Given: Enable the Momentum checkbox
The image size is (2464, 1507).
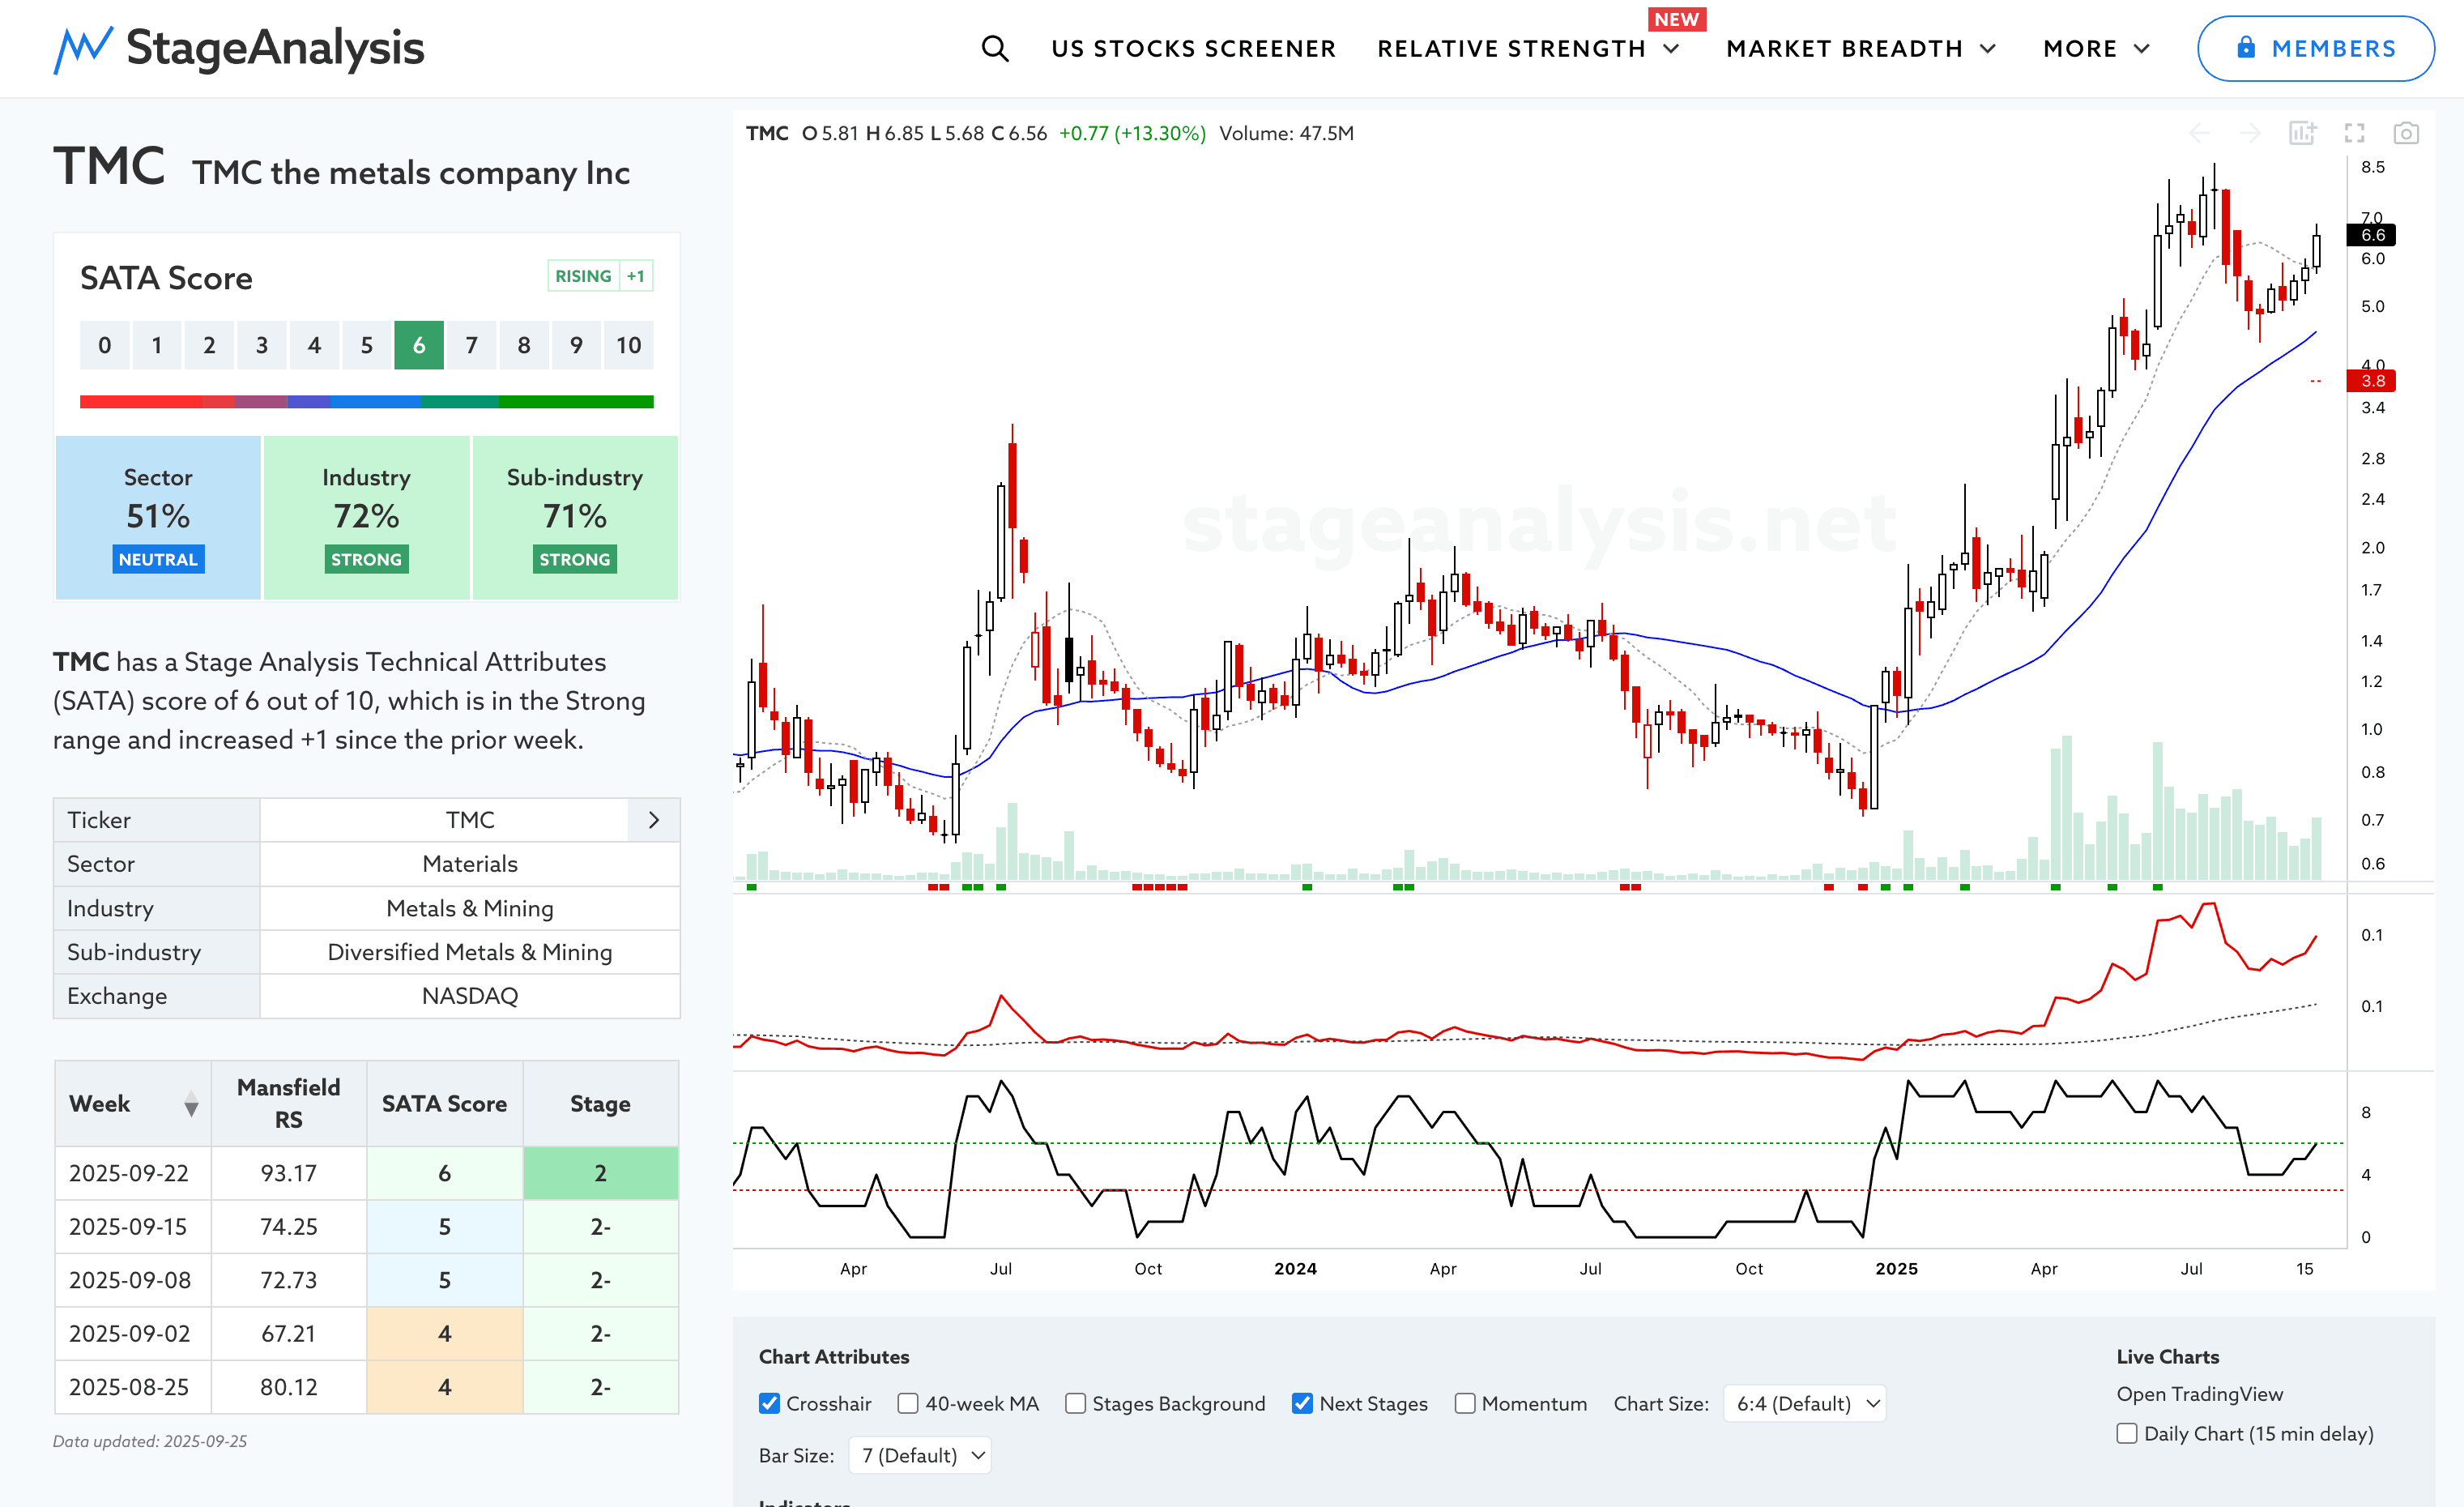Looking at the screenshot, I should [x=1464, y=1403].
